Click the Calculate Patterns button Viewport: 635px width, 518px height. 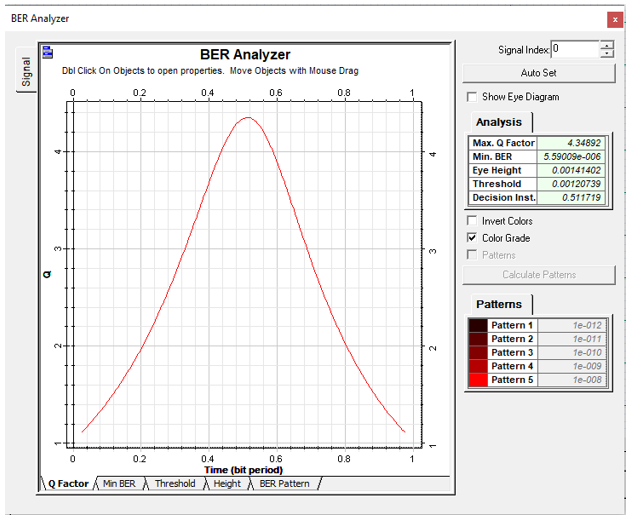point(539,275)
